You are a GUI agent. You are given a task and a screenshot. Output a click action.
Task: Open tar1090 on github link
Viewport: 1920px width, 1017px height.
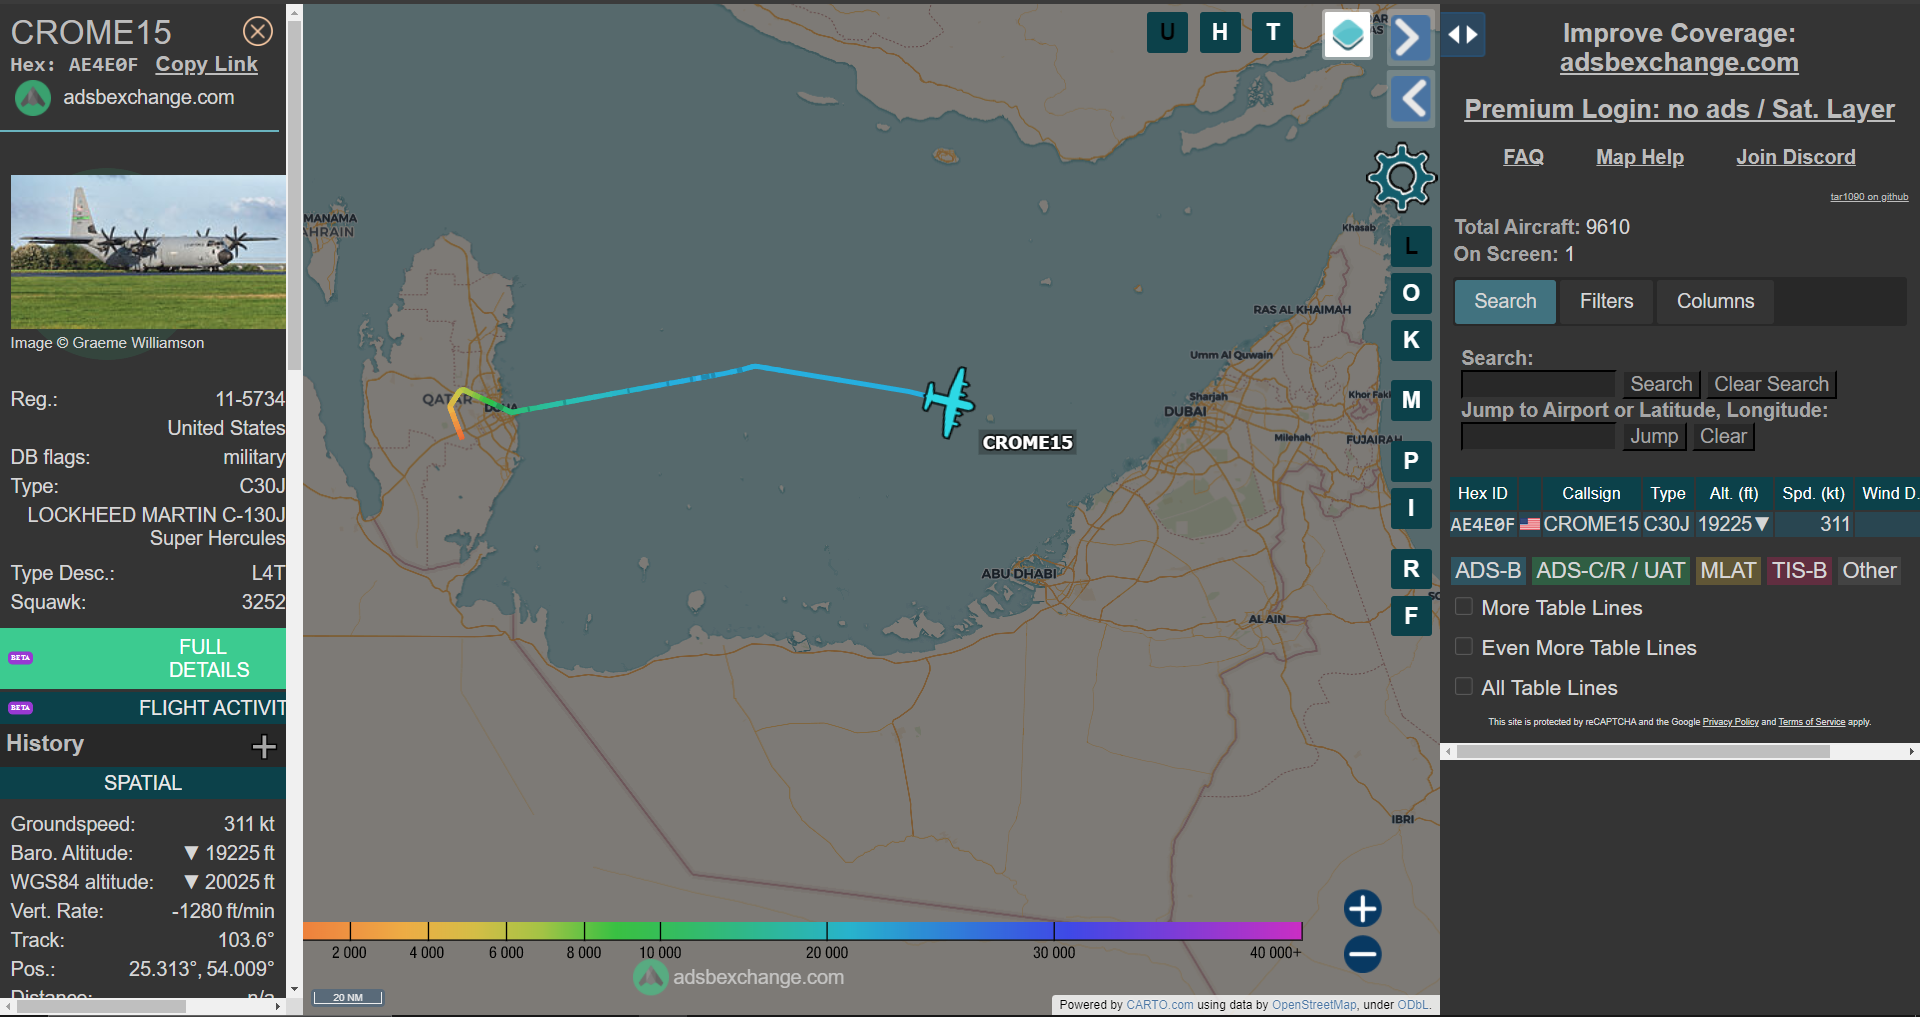[x=1869, y=197]
